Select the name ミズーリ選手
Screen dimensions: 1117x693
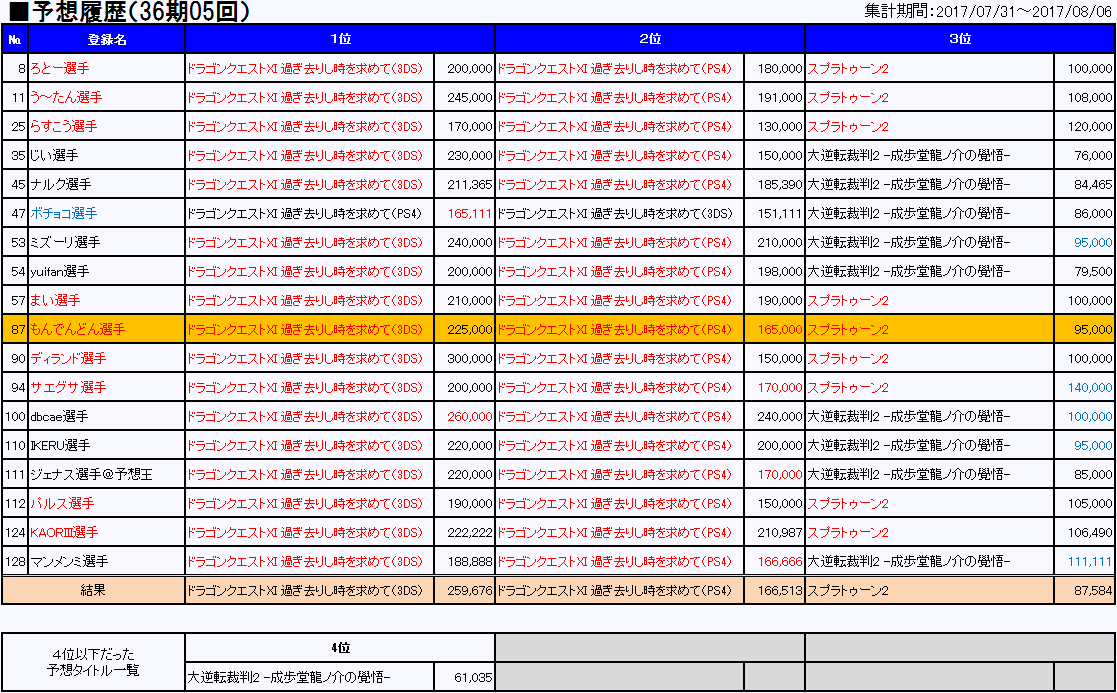click(x=65, y=243)
